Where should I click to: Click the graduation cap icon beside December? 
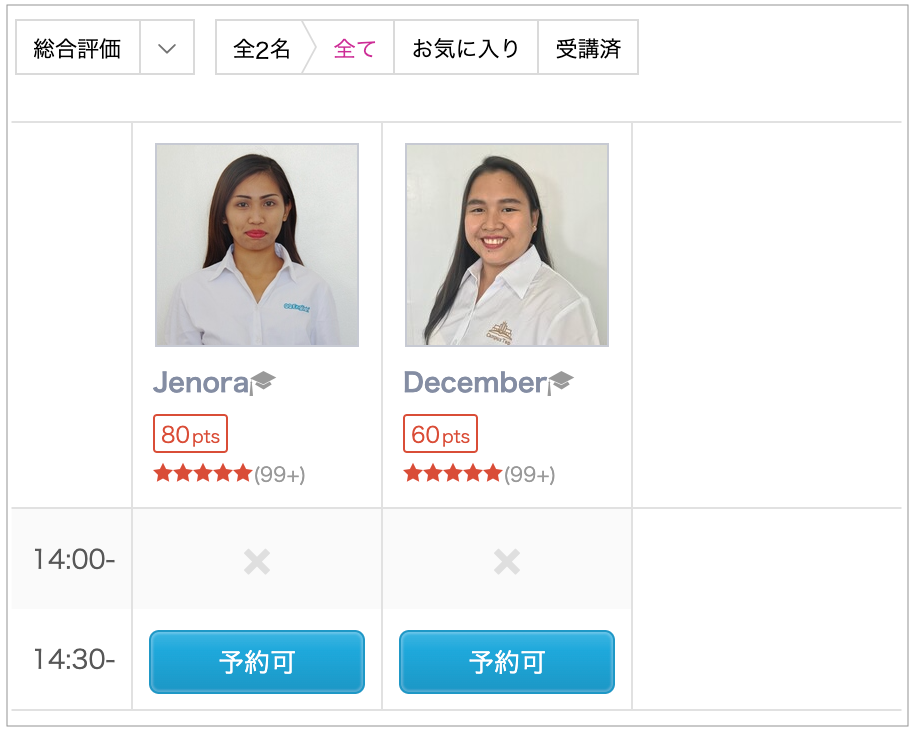562,381
